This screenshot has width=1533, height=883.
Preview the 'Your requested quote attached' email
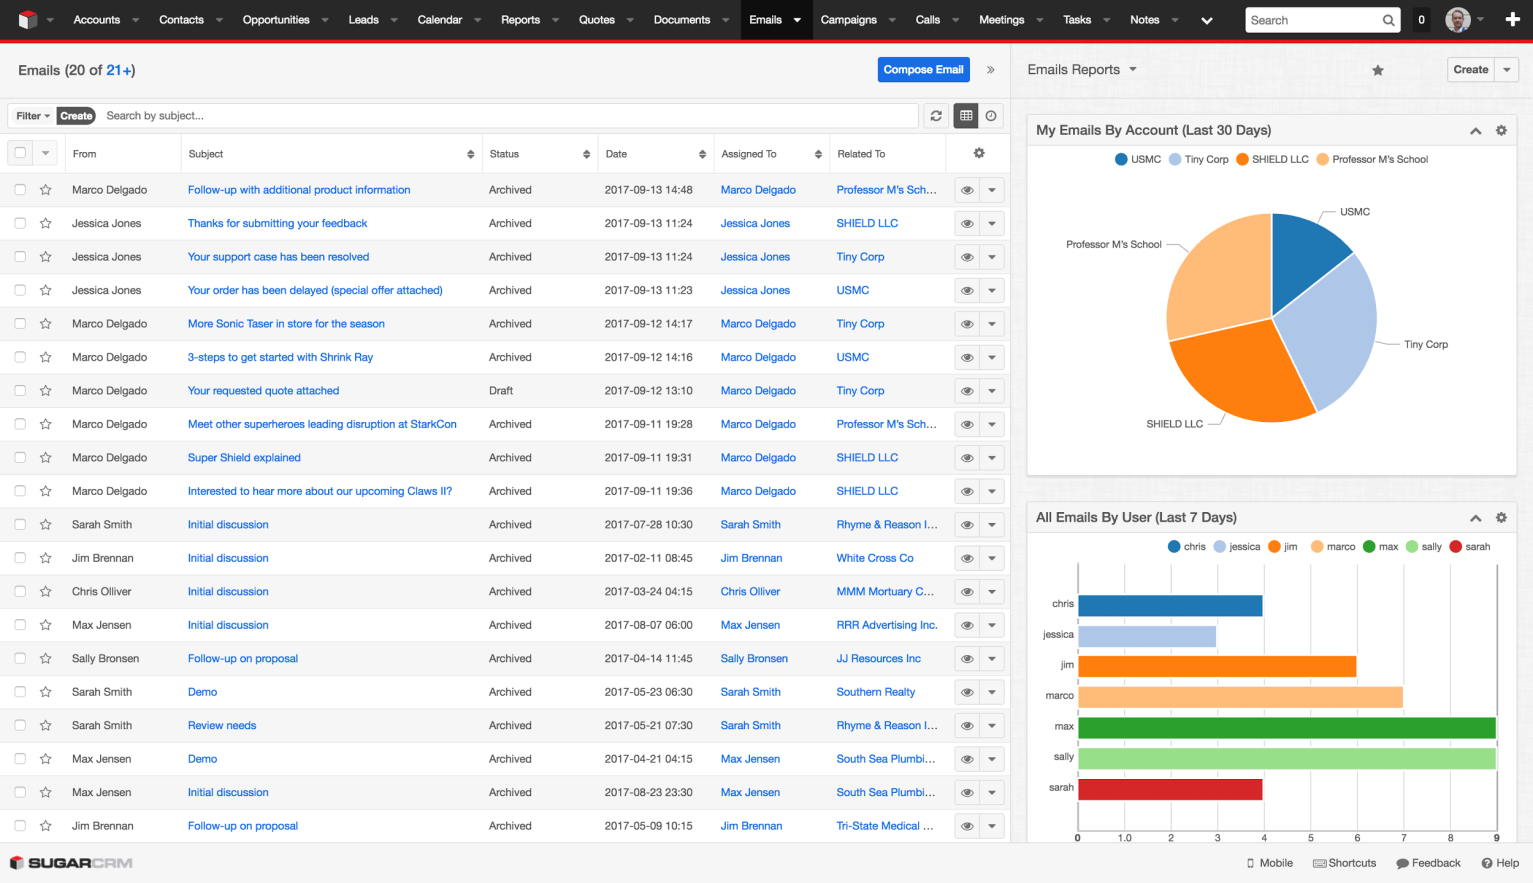967,391
